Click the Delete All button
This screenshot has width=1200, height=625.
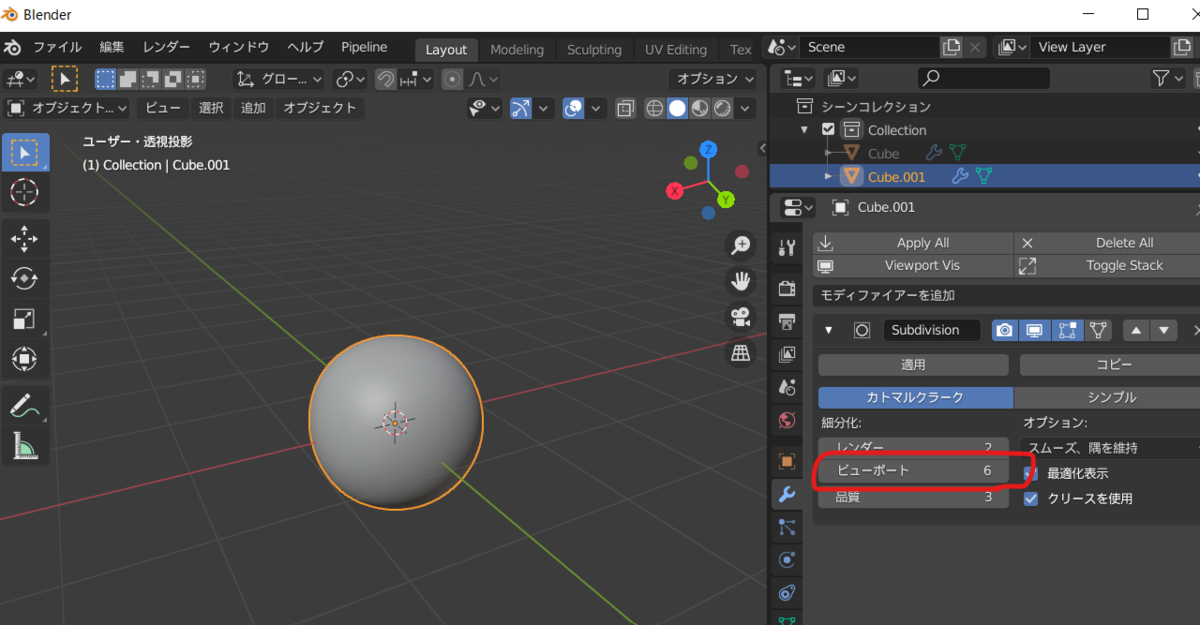1108,243
